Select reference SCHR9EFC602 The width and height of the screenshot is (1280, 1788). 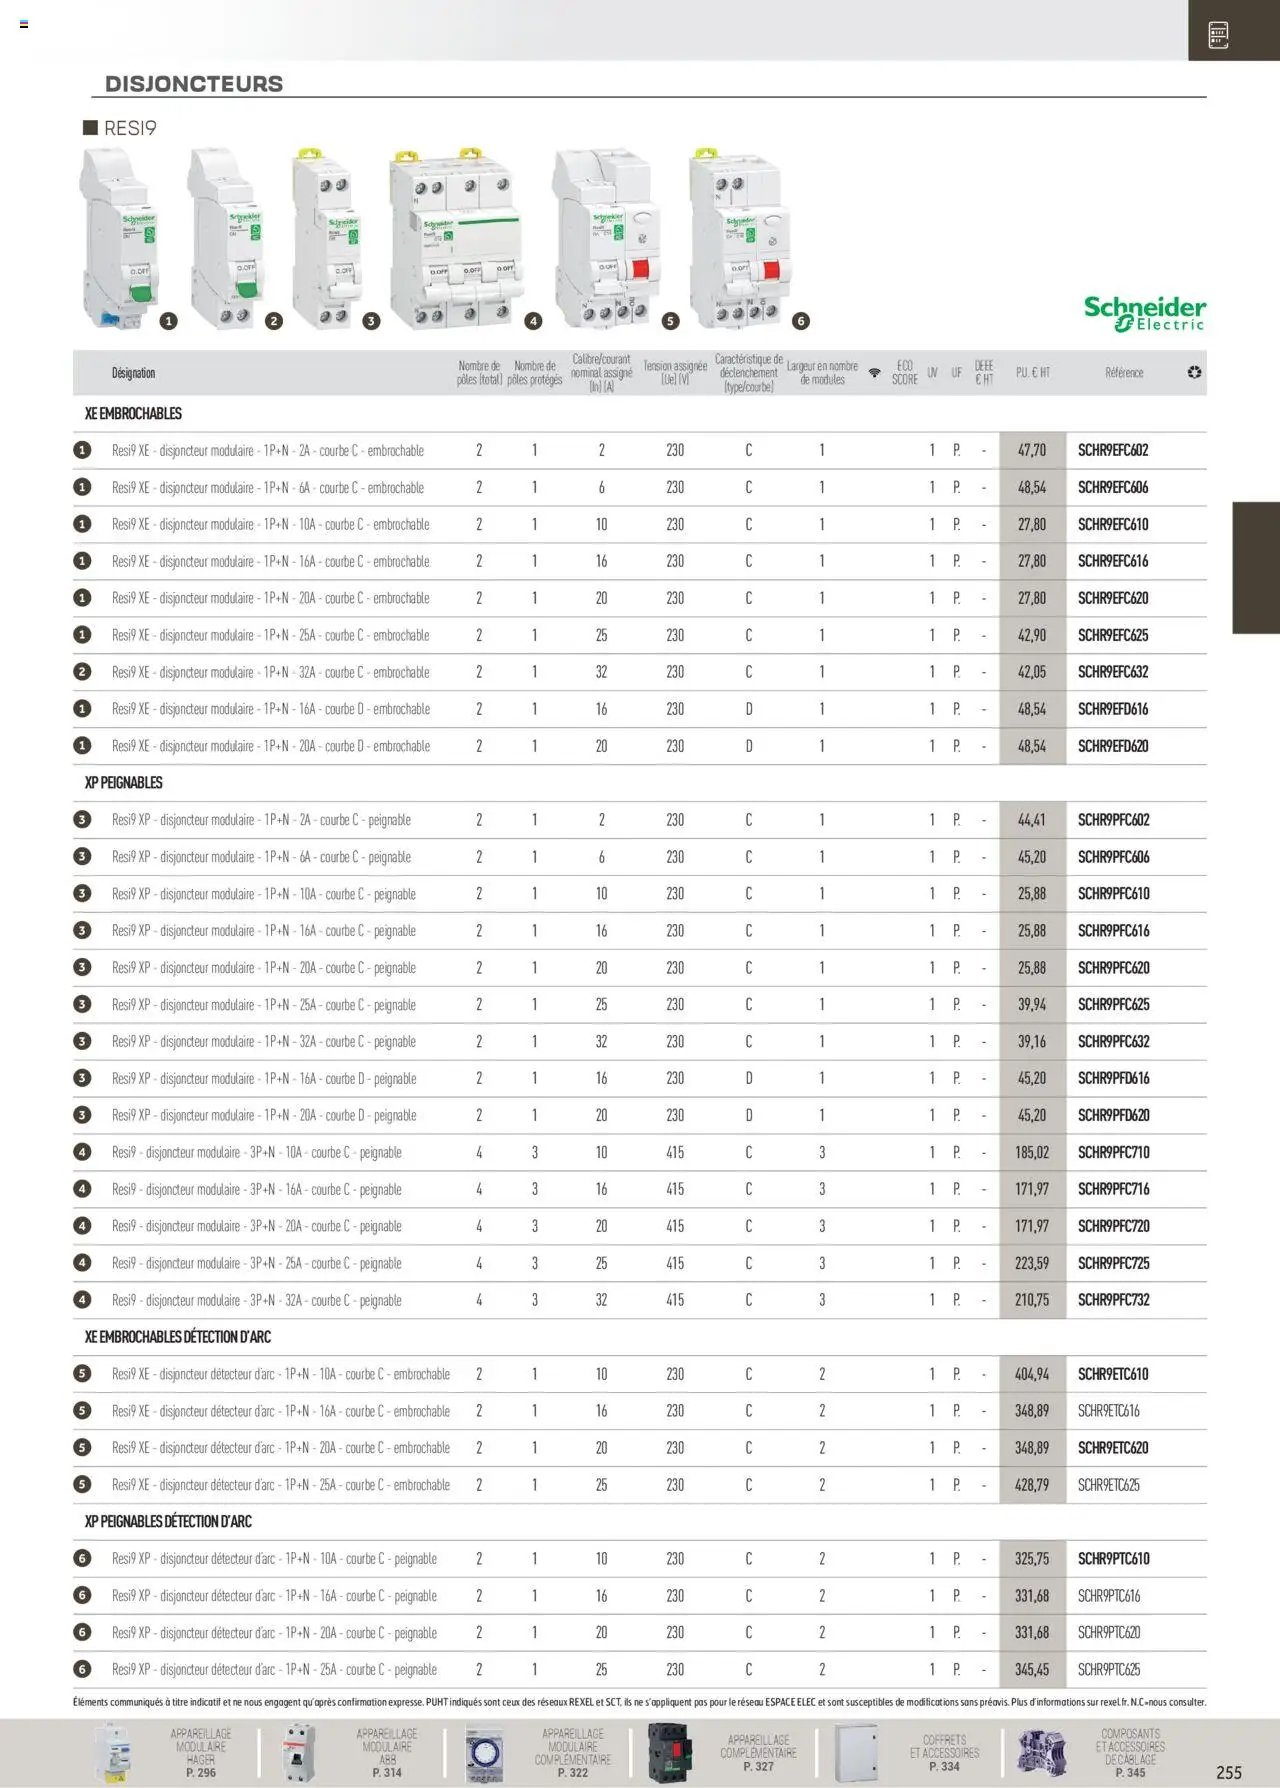1113,451
